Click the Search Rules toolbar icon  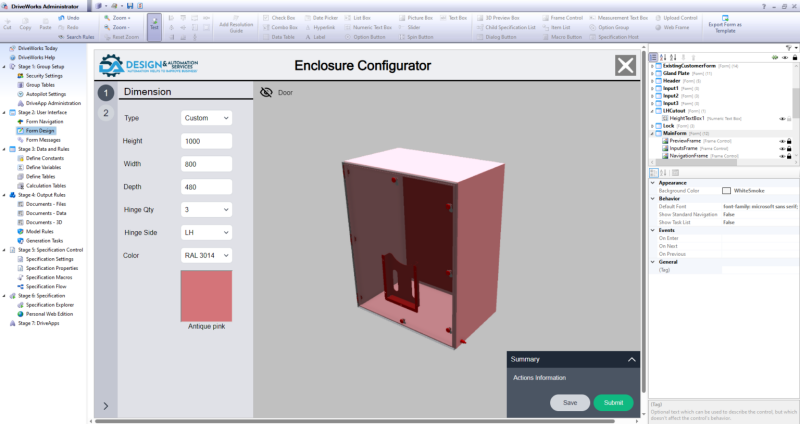61,37
